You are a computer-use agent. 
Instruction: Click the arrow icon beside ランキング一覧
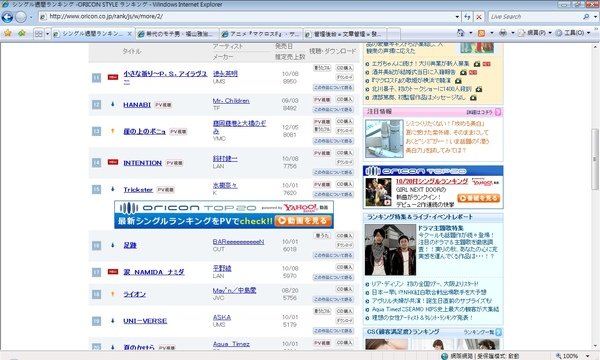498,332
